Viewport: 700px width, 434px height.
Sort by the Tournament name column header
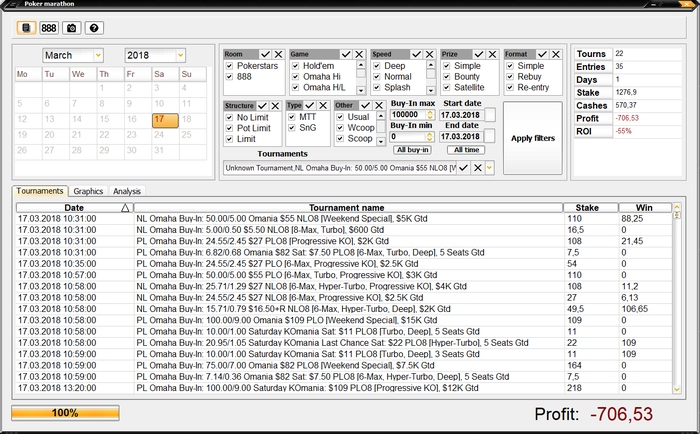point(348,208)
